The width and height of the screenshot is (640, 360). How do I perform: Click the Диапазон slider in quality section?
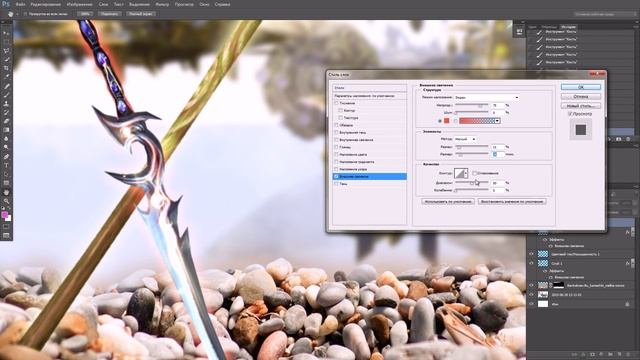[472, 183]
